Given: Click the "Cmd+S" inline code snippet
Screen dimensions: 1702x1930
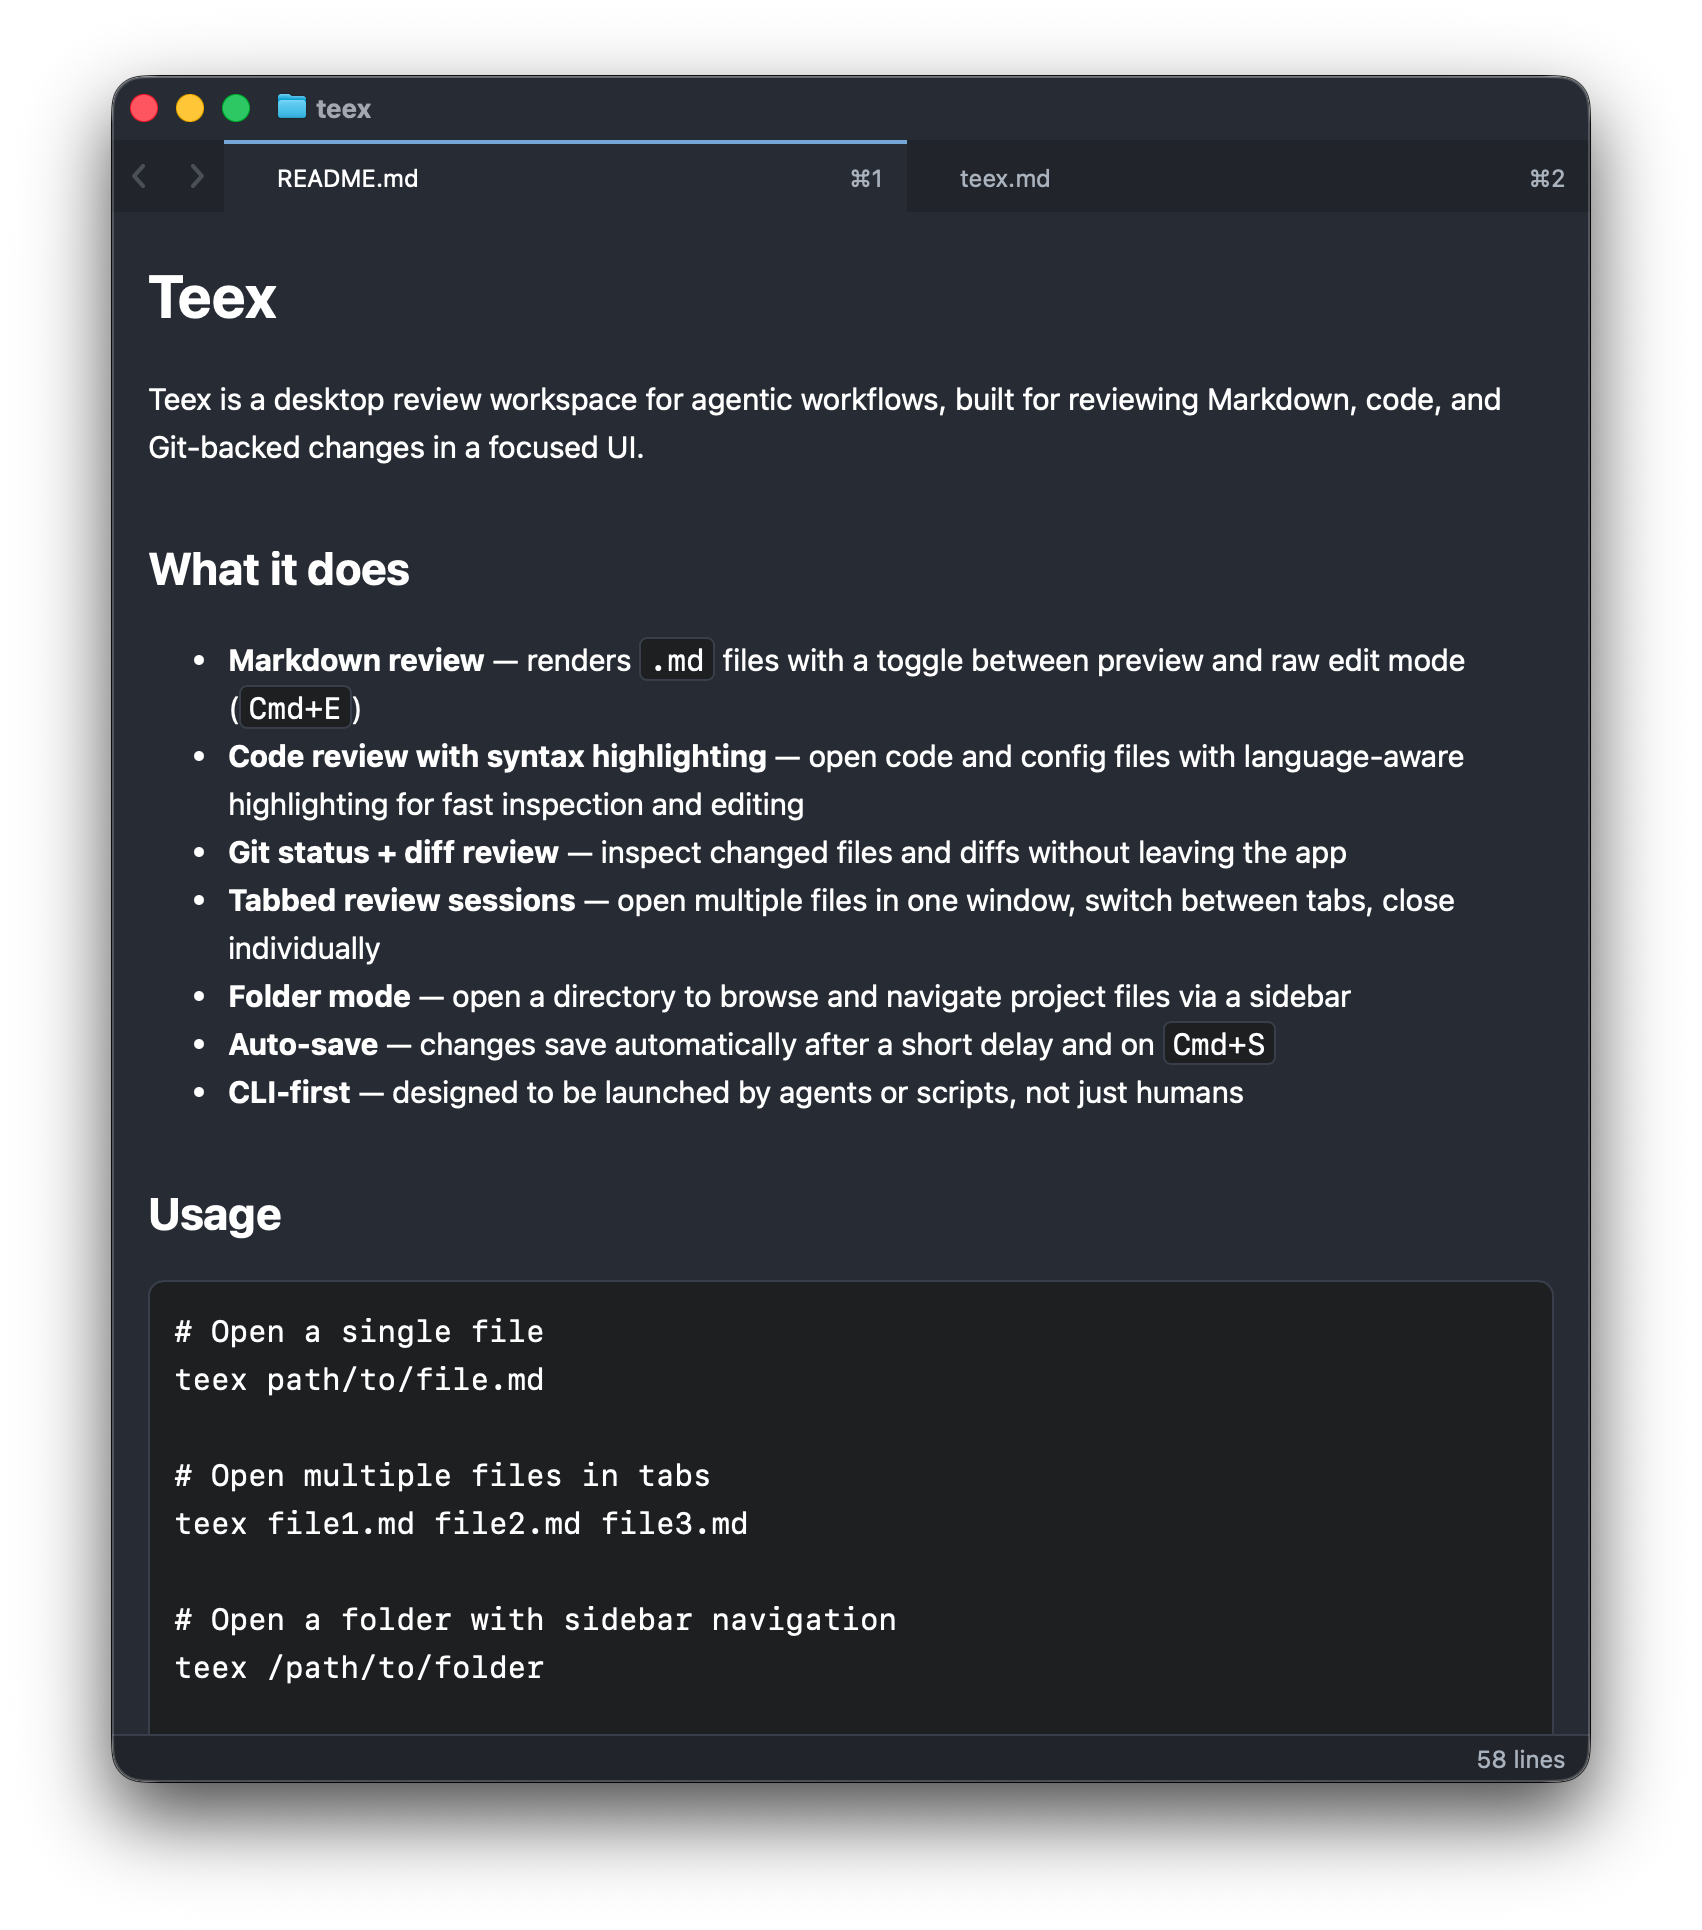Looking at the screenshot, I should click(1218, 1045).
